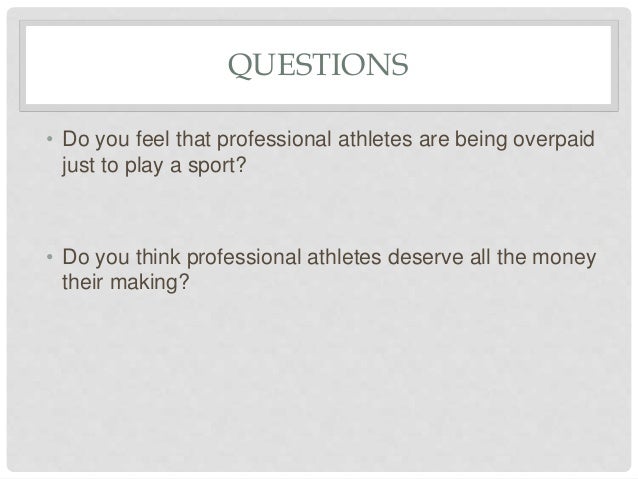The image size is (638, 479).
Task: Click the word "their" in second question
Action: point(82,282)
